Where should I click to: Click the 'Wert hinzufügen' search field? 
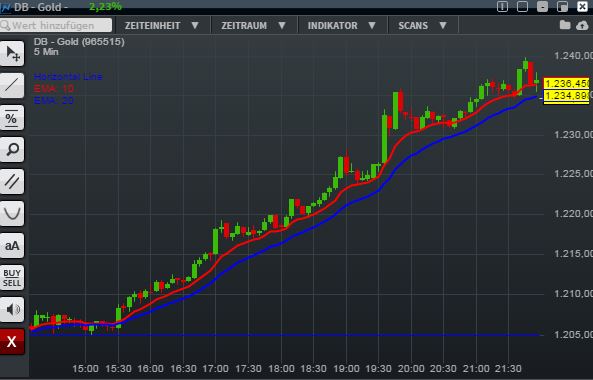click(56, 25)
